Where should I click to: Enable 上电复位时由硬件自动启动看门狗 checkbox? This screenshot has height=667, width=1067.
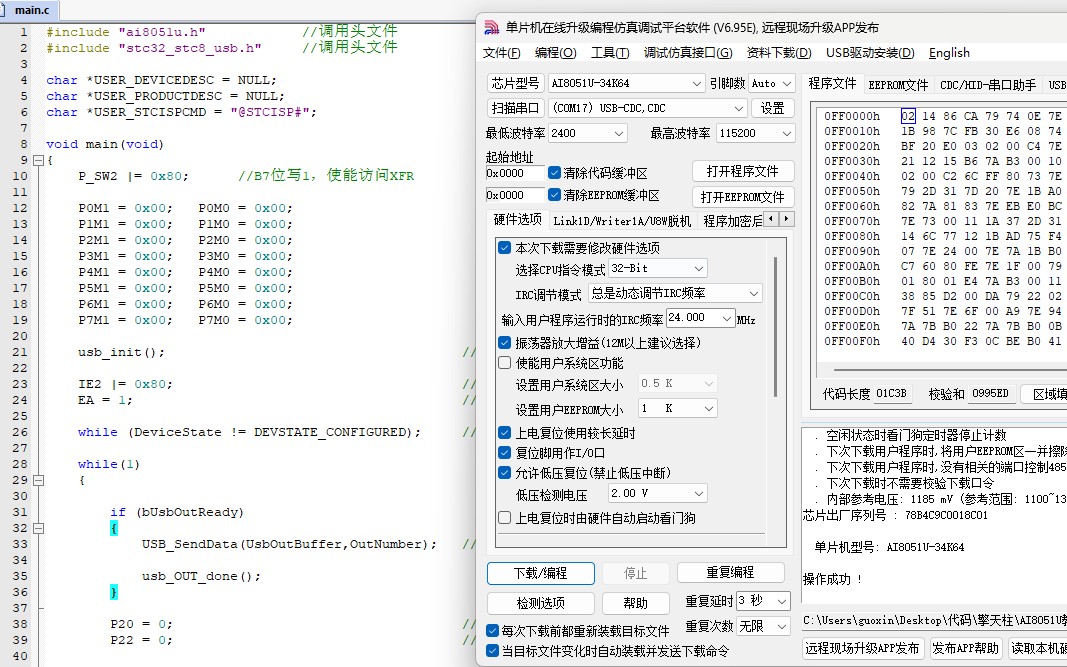(504, 518)
